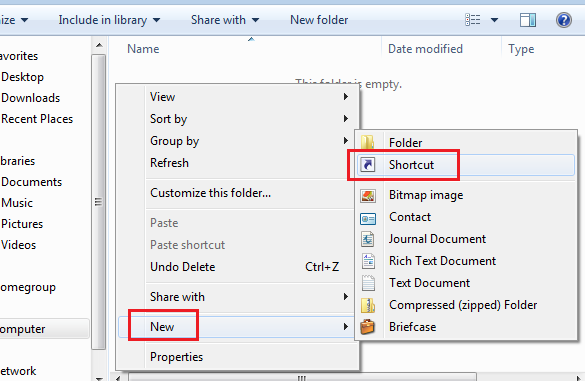Click the Folder icon in New submenu
The image size is (585, 381).
tap(367, 143)
